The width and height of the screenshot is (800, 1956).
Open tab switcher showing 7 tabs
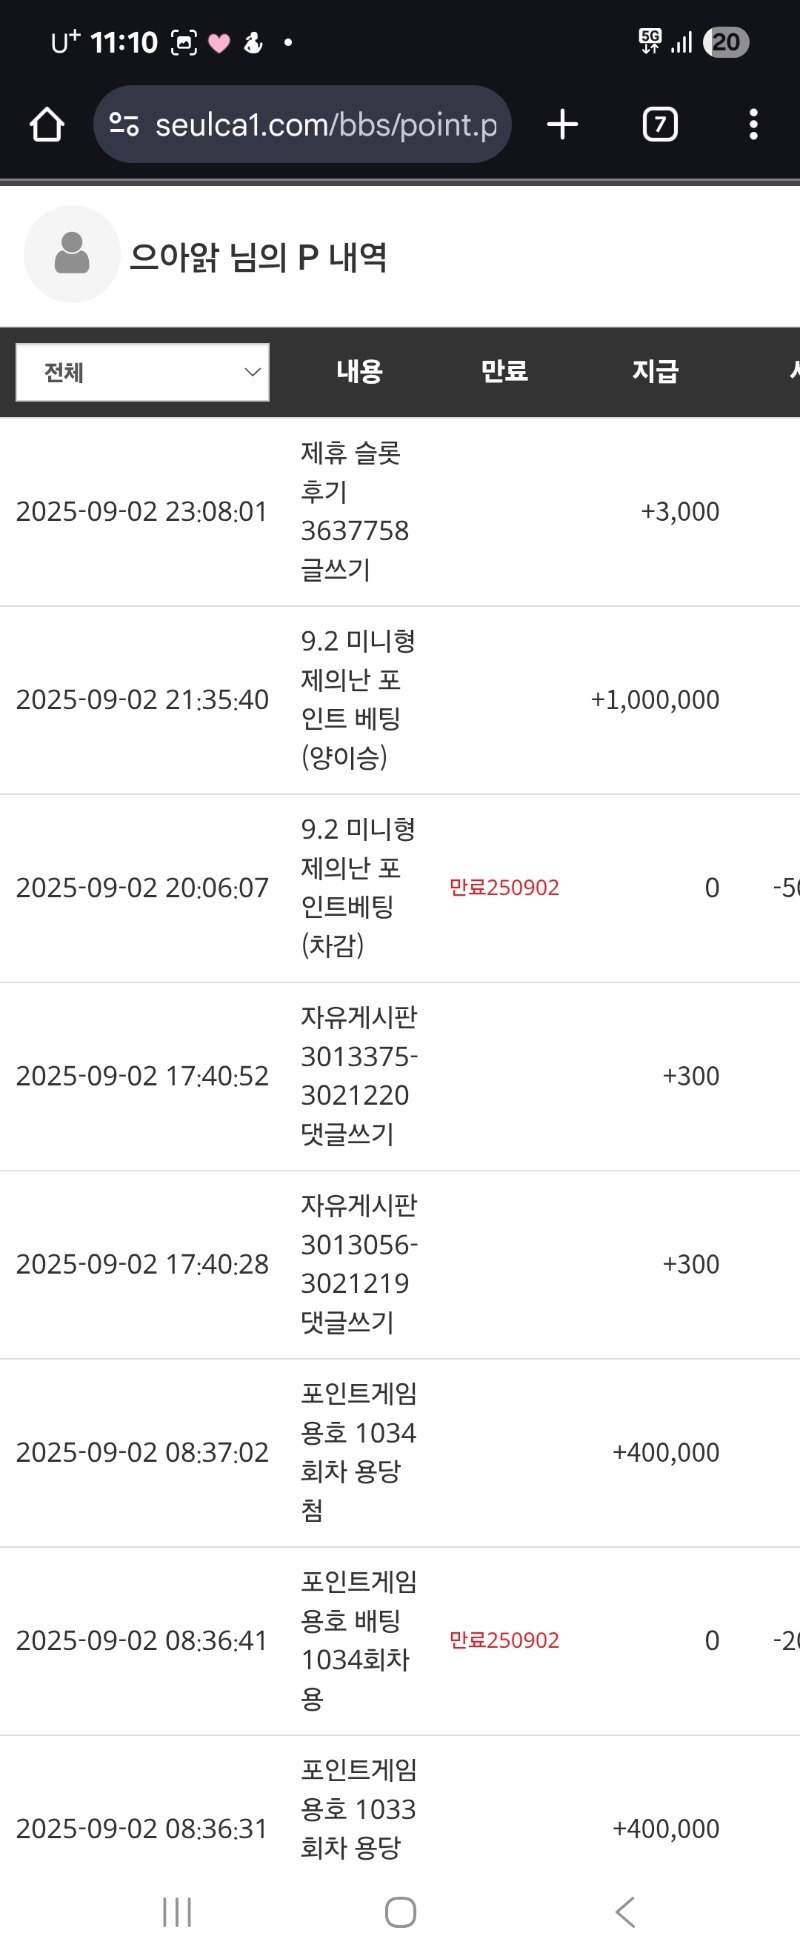(x=660, y=125)
